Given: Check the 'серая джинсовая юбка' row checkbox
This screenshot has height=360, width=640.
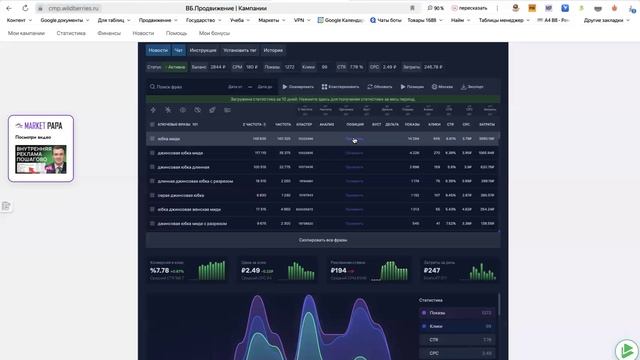Looking at the screenshot, I should (152, 195).
